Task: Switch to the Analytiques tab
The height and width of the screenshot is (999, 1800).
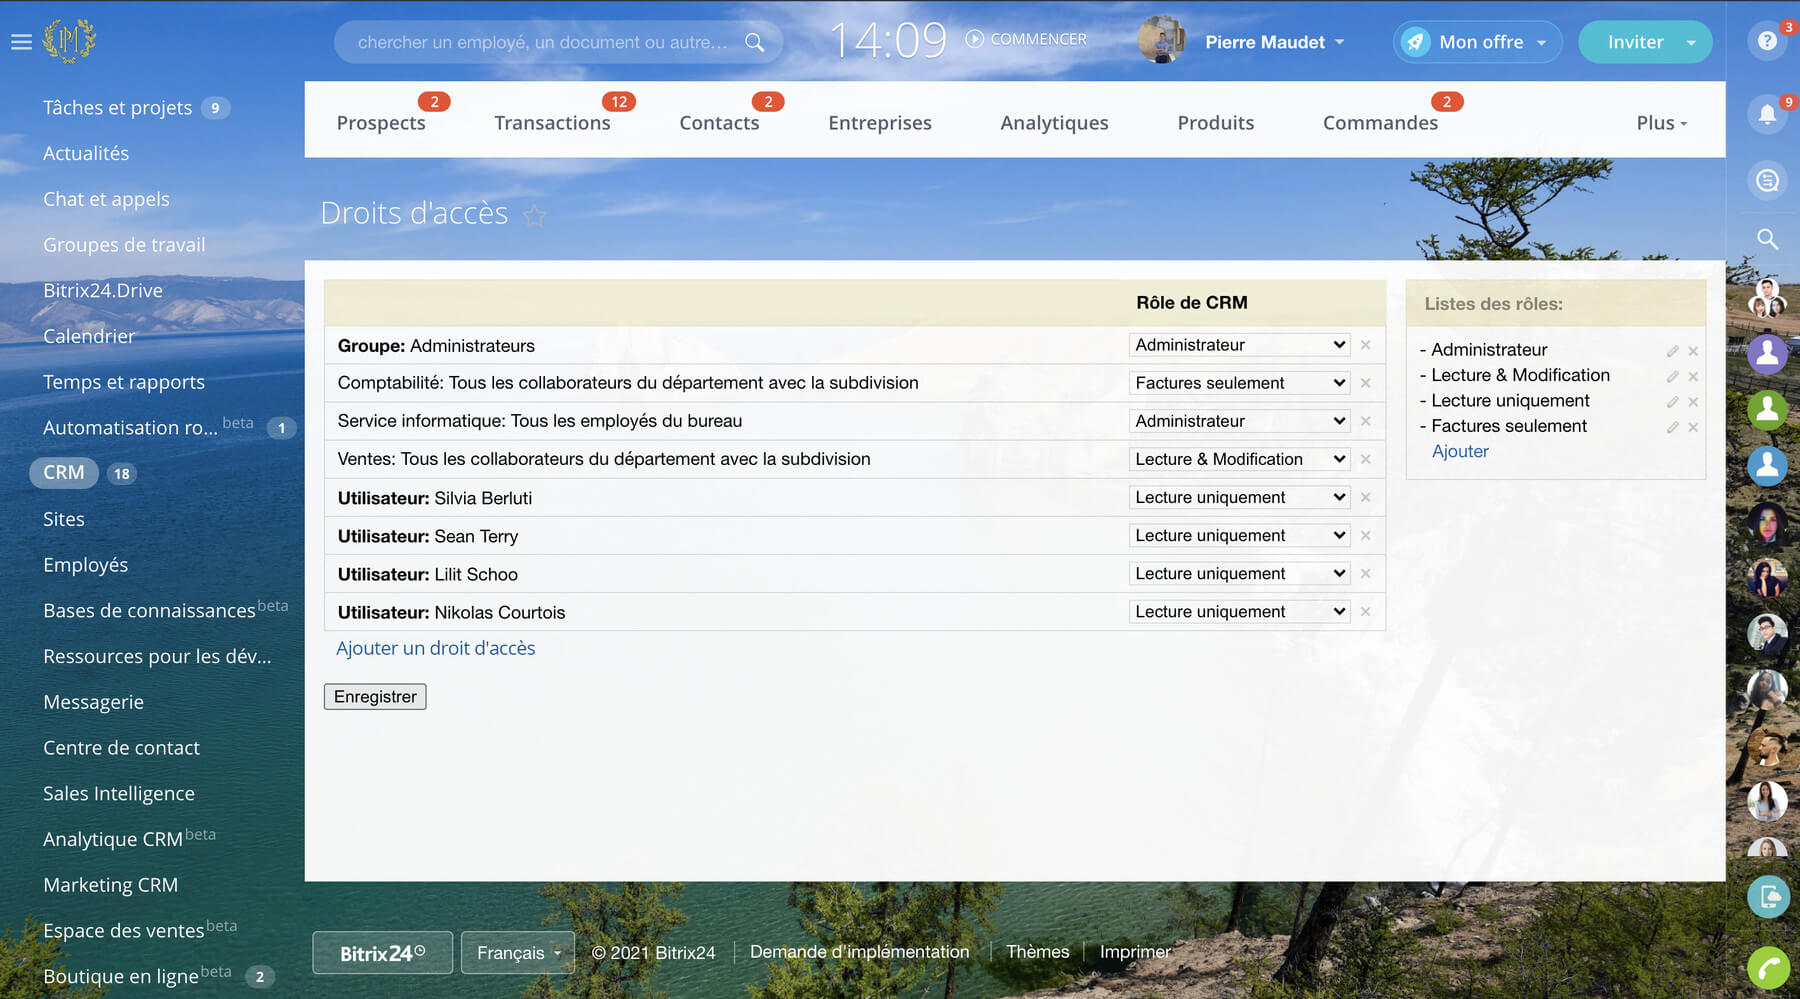Action: [x=1054, y=123]
